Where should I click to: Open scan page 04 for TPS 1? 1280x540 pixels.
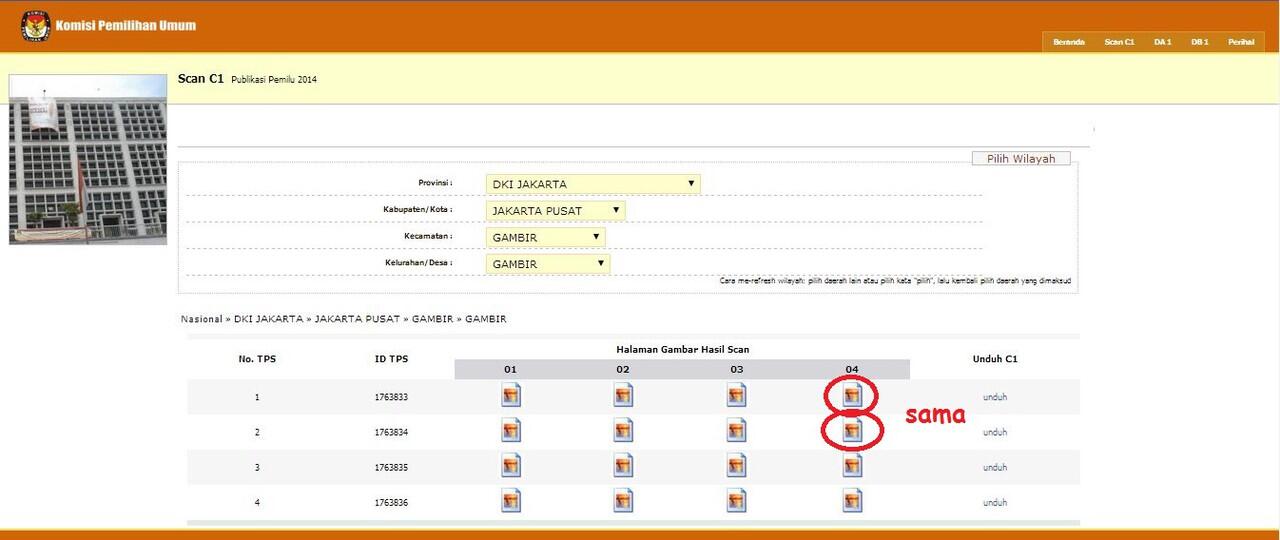click(x=852, y=396)
